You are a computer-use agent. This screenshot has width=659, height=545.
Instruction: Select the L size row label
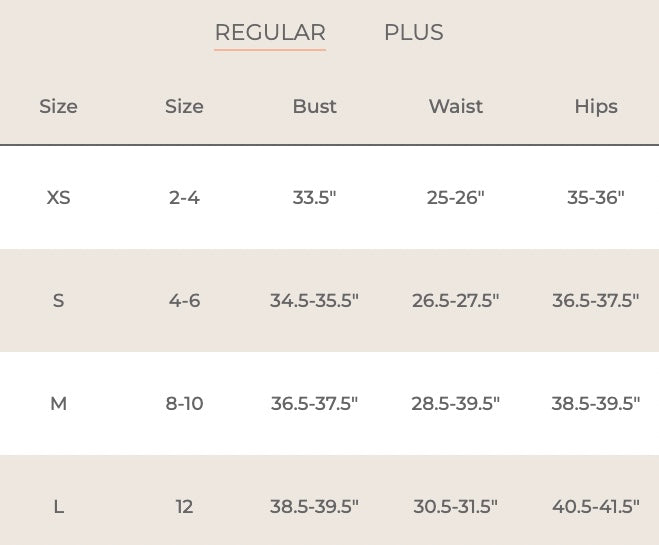(58, 507)
